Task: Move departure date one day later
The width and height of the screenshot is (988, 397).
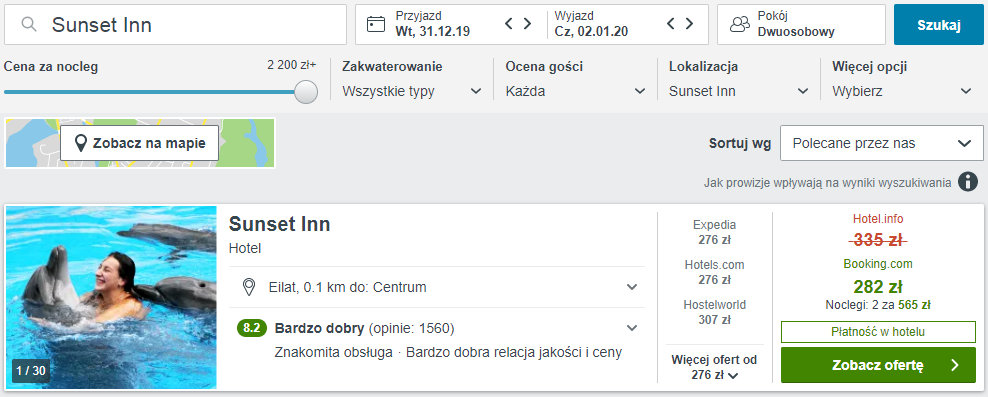Action: pos(689,24)
